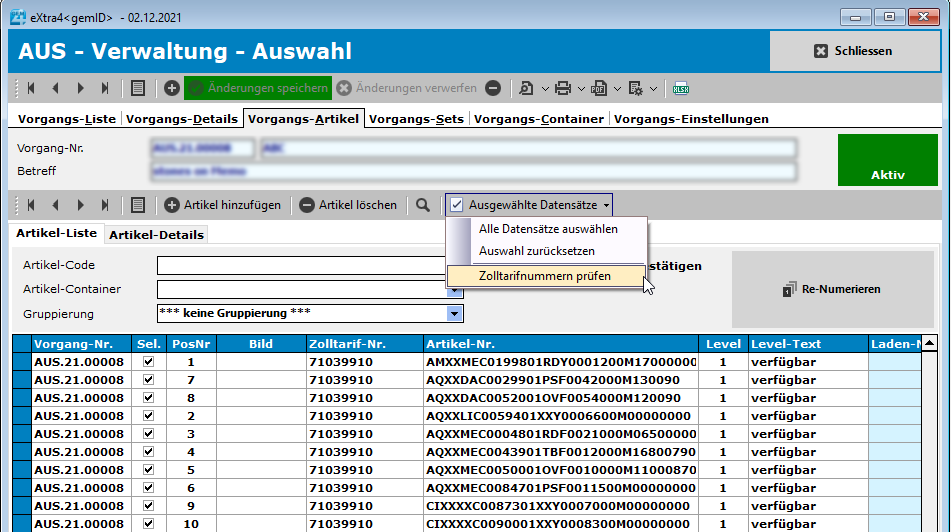The height and width of the screenshot is (532, 951).
Task: Open print preview magnifier document icon
Action: [526, 88]
